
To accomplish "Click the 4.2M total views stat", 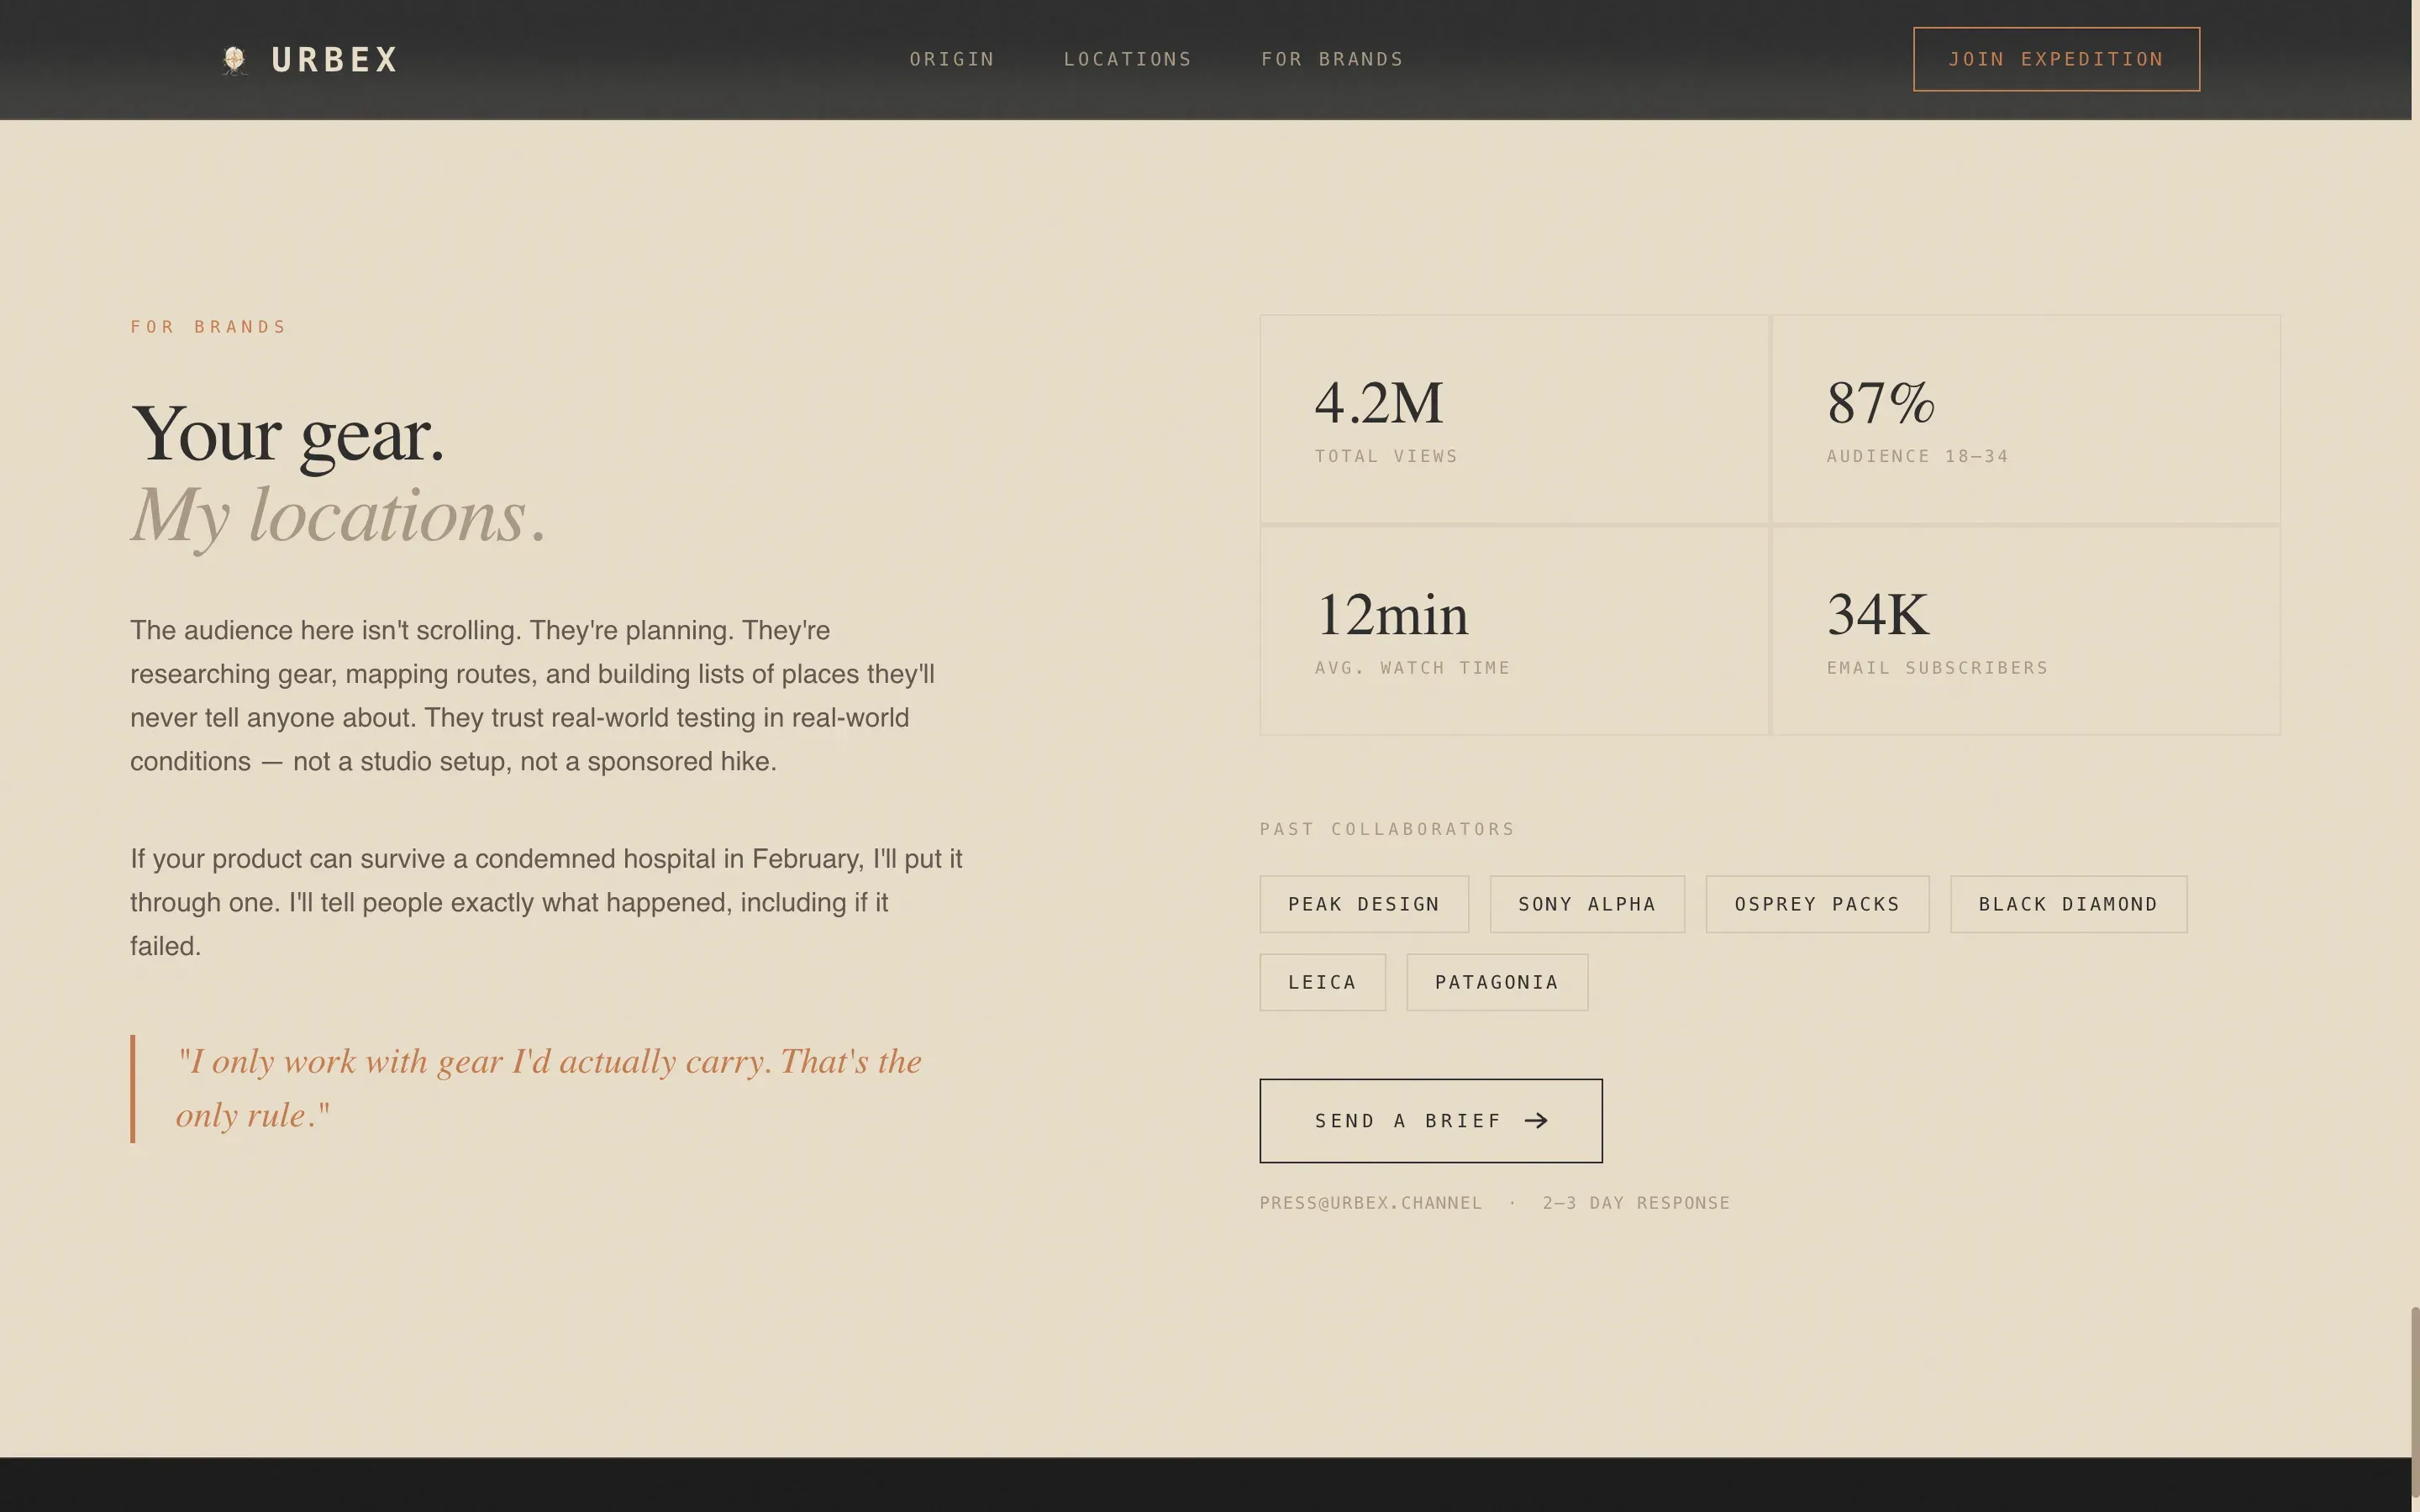I will coord(1514,419).
